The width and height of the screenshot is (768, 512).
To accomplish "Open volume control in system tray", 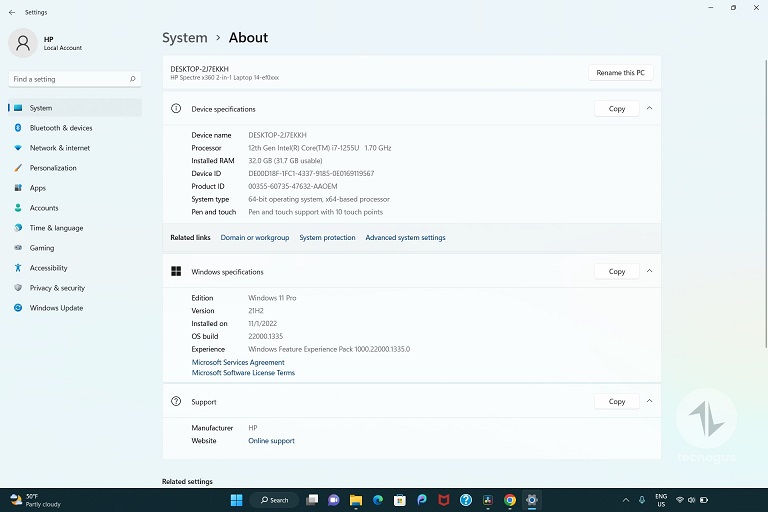I will click(692, 500).
